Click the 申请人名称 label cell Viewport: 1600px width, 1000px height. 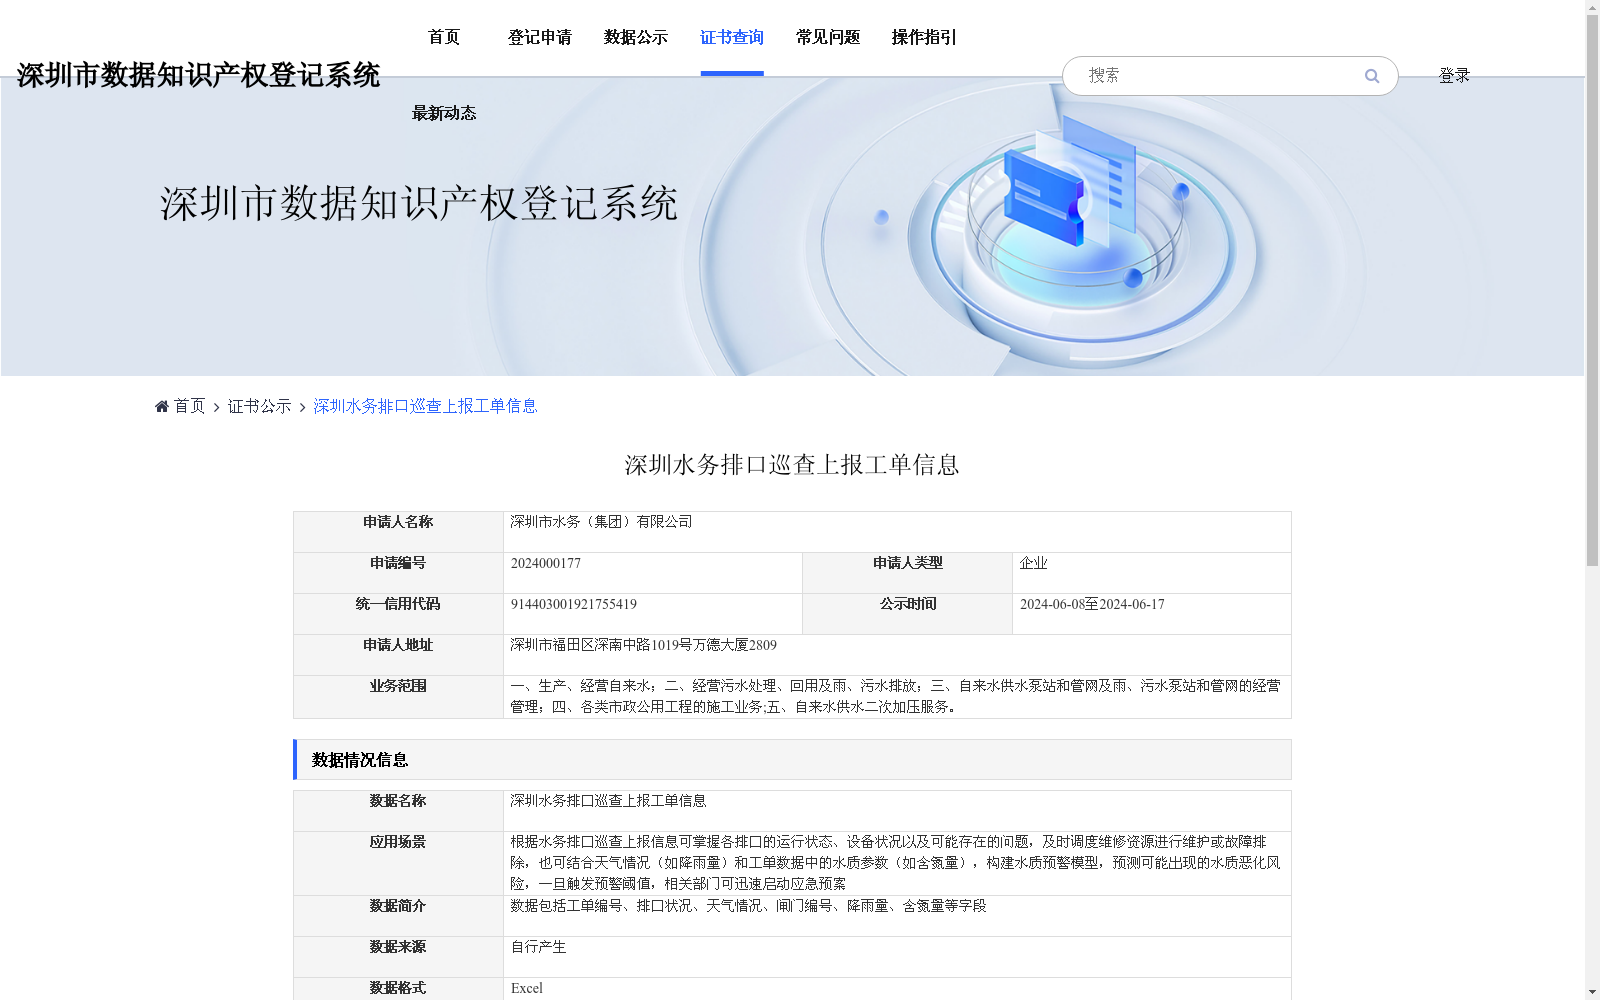[398, 532]
